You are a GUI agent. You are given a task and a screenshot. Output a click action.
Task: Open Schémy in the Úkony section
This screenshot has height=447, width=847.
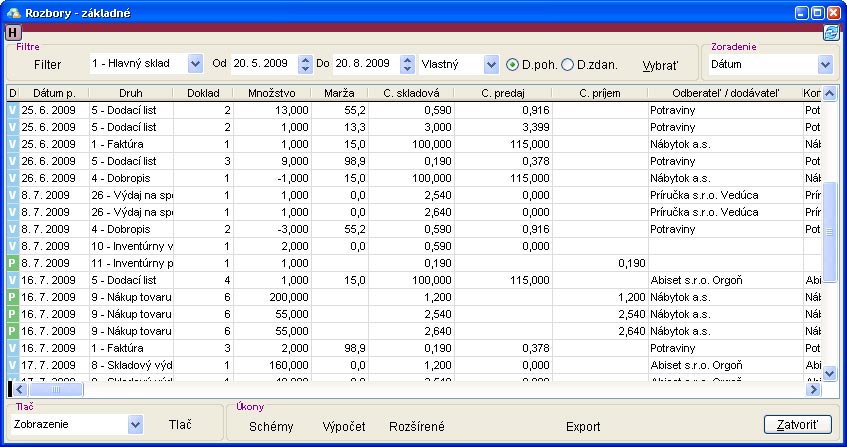pyautogui.click(x=271, y=426)
